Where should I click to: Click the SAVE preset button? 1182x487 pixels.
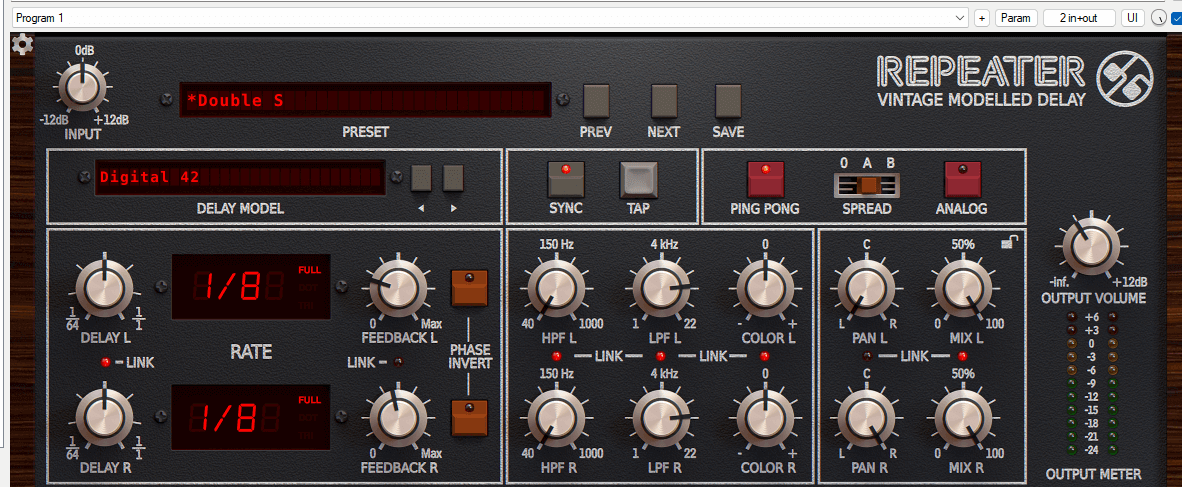click(x=728, y=100)
